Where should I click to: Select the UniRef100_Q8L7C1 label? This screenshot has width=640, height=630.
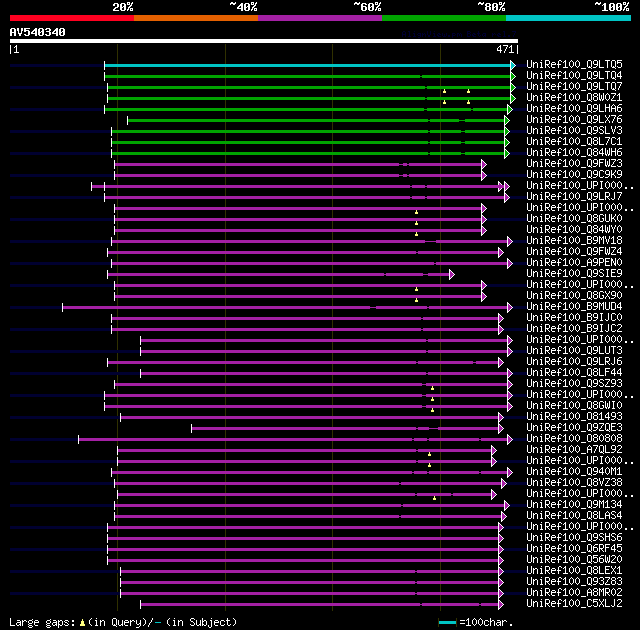tap(574, 142)
